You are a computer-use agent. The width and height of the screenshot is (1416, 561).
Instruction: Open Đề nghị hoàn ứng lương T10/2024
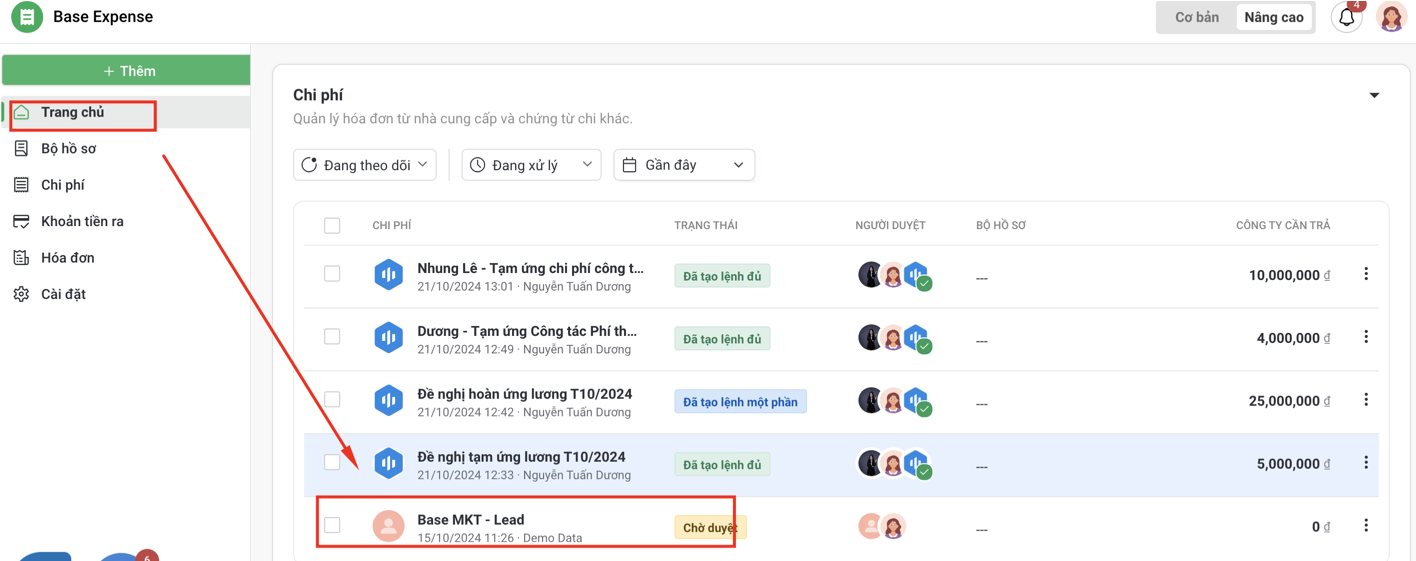tap(525, 394)
